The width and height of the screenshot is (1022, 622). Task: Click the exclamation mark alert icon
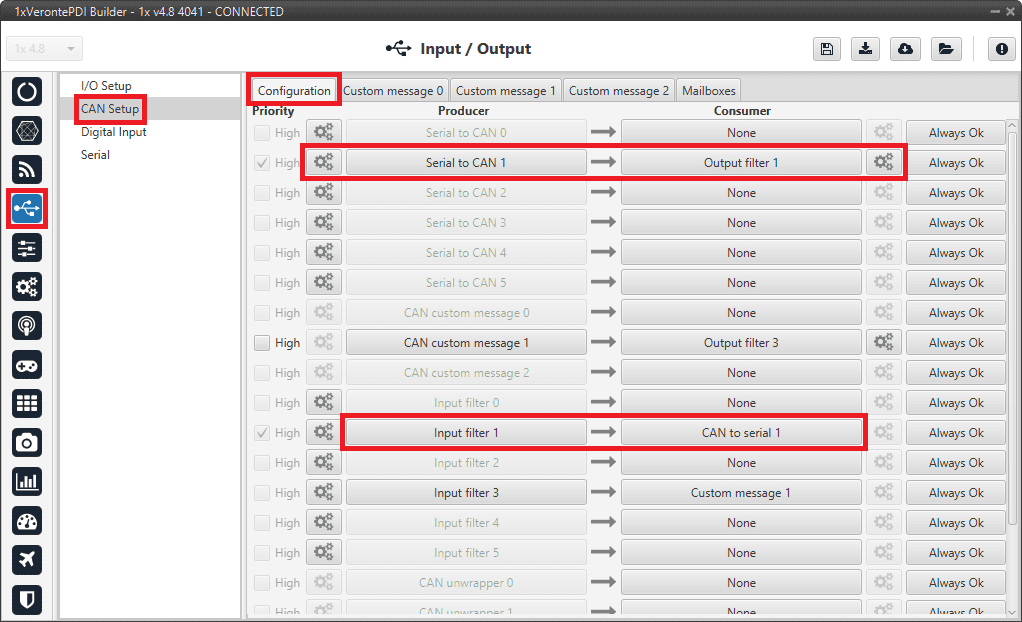click(1001, 49)
